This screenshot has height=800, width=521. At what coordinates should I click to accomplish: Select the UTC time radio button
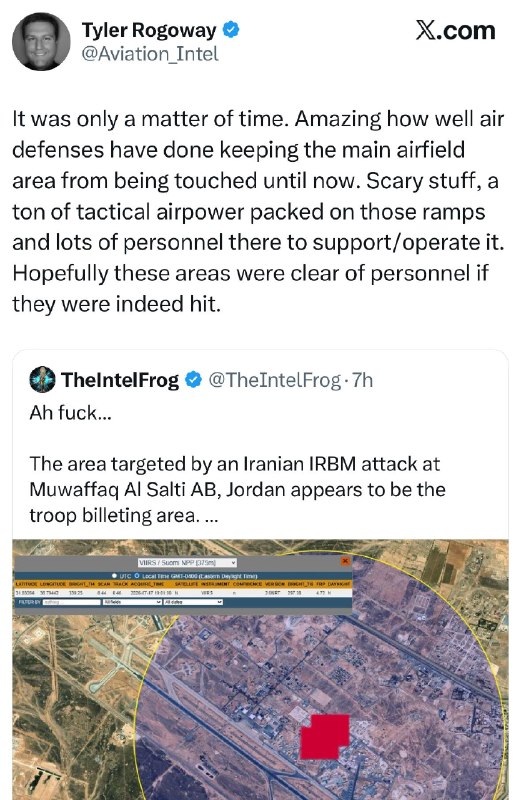[115, 576]
